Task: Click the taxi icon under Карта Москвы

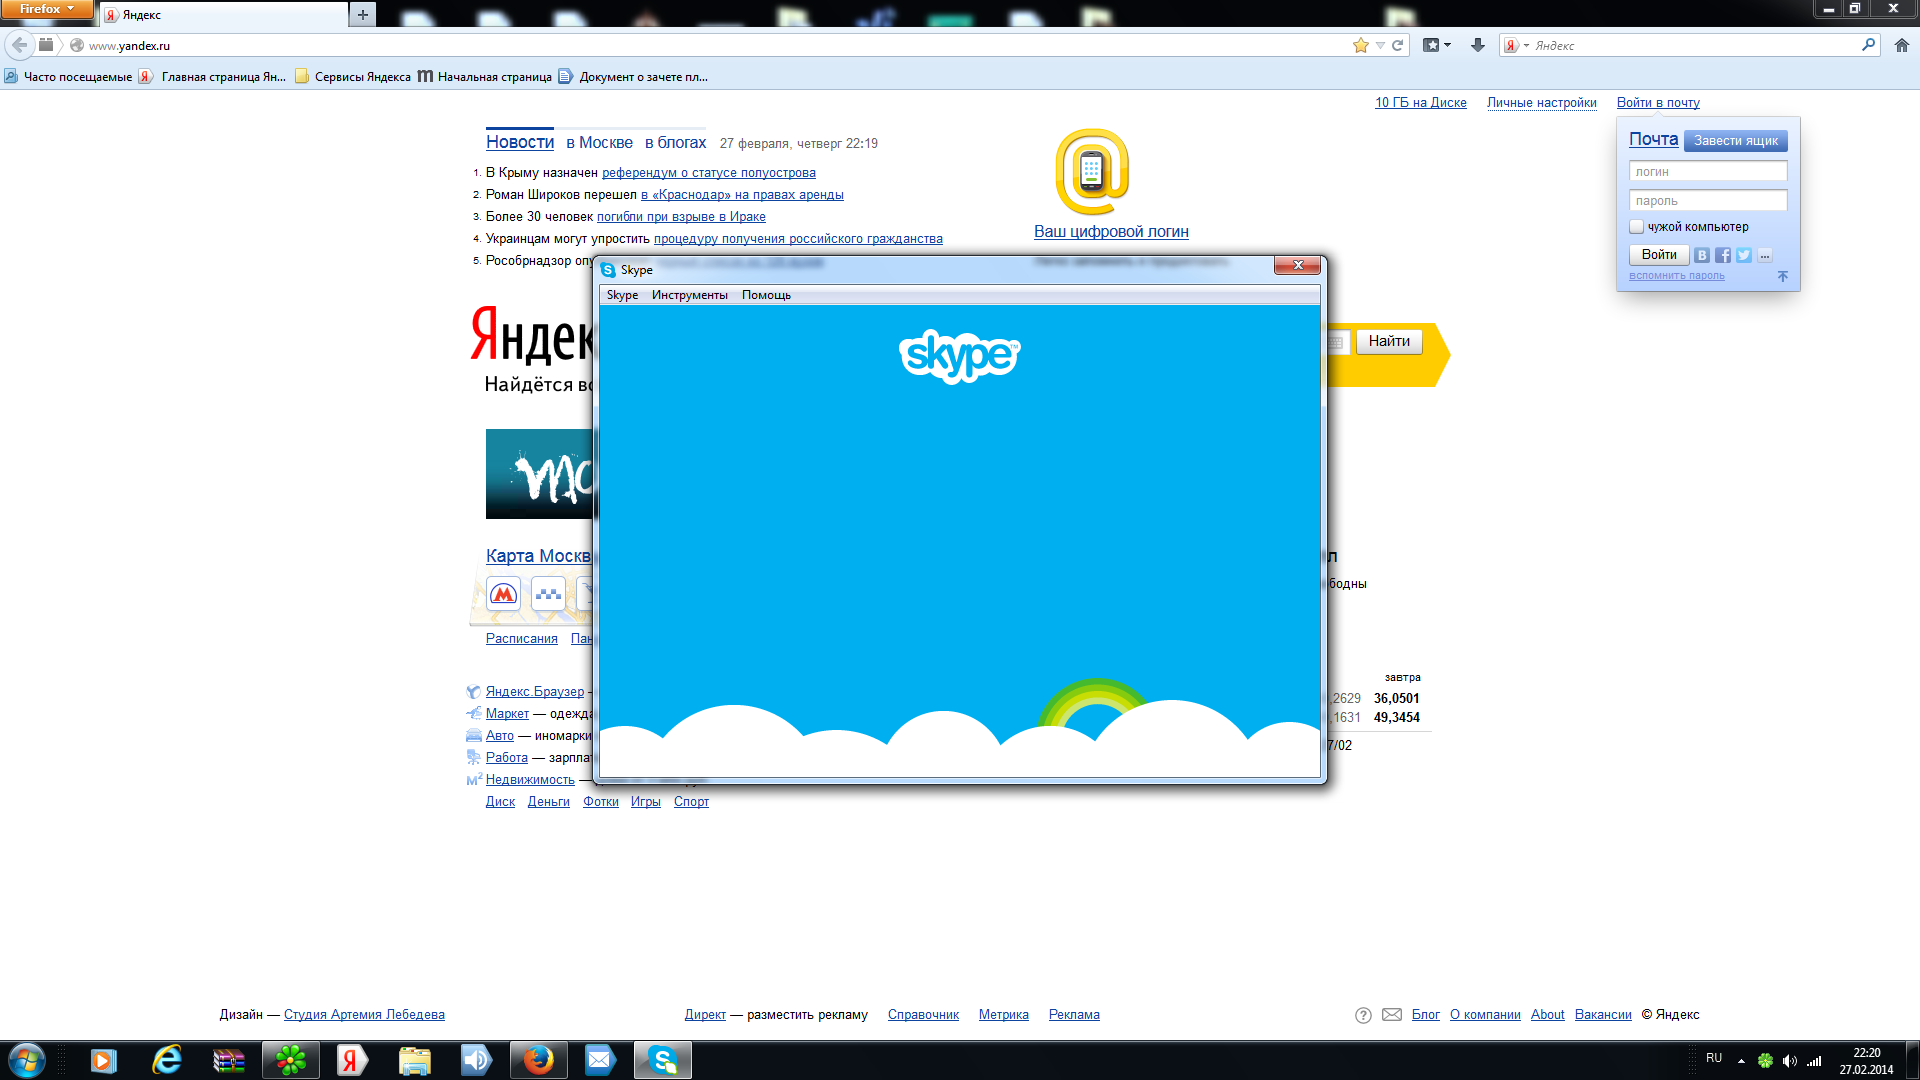Action: pyautogui.click(x=548, y=594)
